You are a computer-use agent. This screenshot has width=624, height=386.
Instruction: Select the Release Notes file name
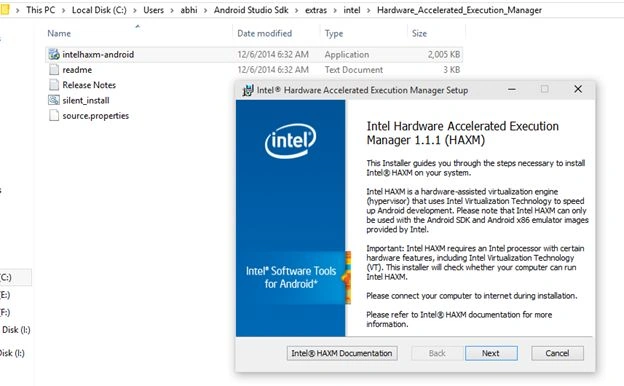click(89, 85)
